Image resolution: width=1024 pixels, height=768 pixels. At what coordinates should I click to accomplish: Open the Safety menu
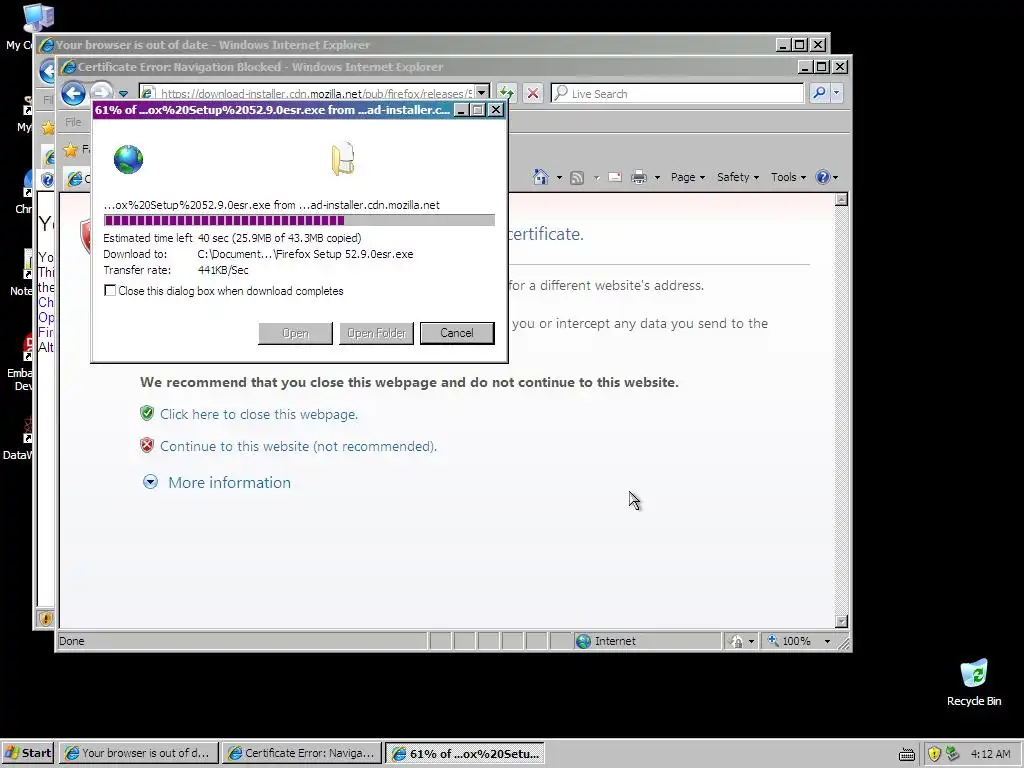(x=737, y=177)
